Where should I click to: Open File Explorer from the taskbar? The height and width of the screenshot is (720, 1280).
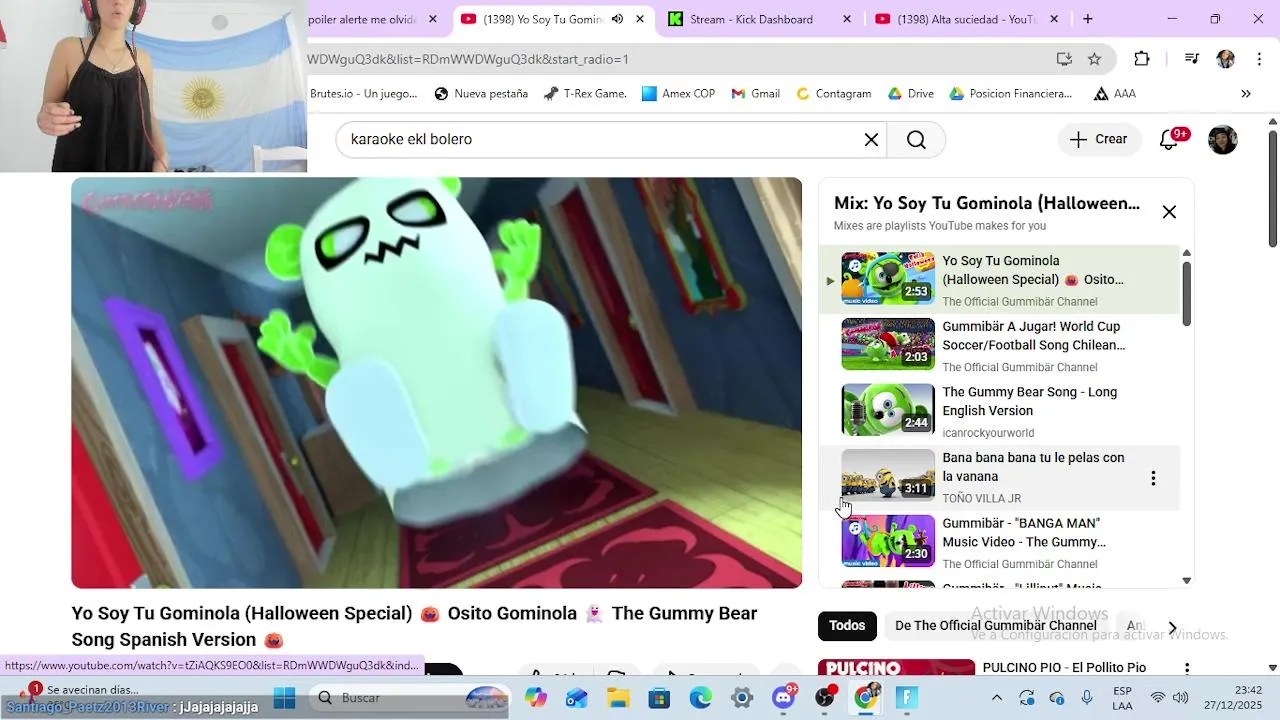click(618, 697)
